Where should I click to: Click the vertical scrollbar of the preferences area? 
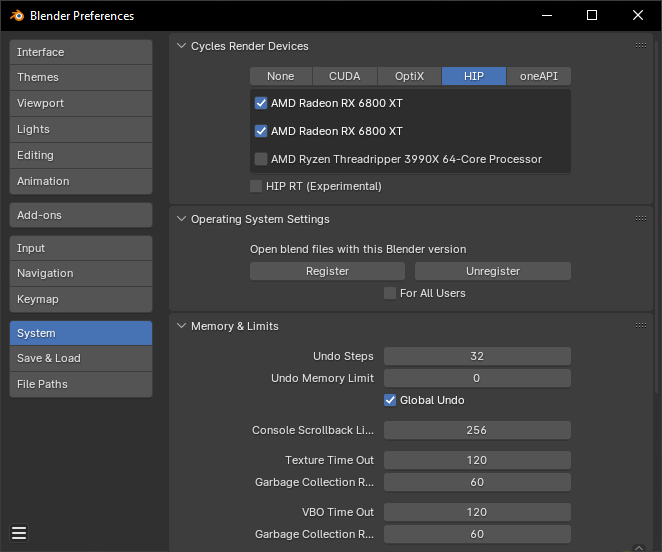click(x=657, y=215)
